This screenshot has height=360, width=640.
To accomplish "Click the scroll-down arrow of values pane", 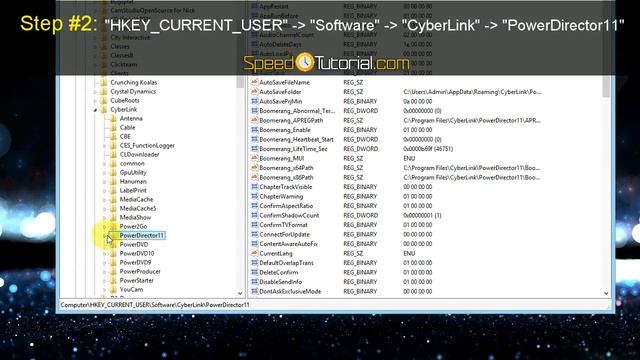I will [x=606, y=293].
